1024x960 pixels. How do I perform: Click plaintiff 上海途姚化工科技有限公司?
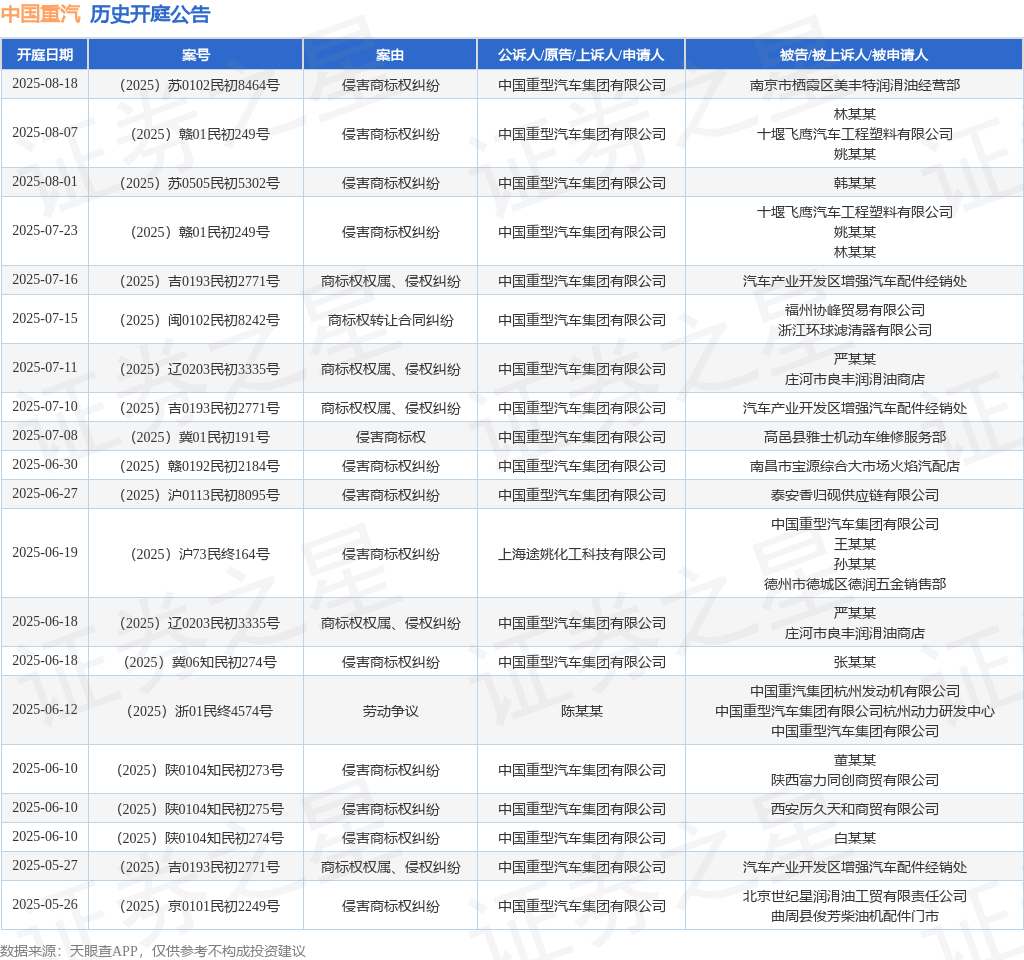pyautogui.click(x=581, y=554)
